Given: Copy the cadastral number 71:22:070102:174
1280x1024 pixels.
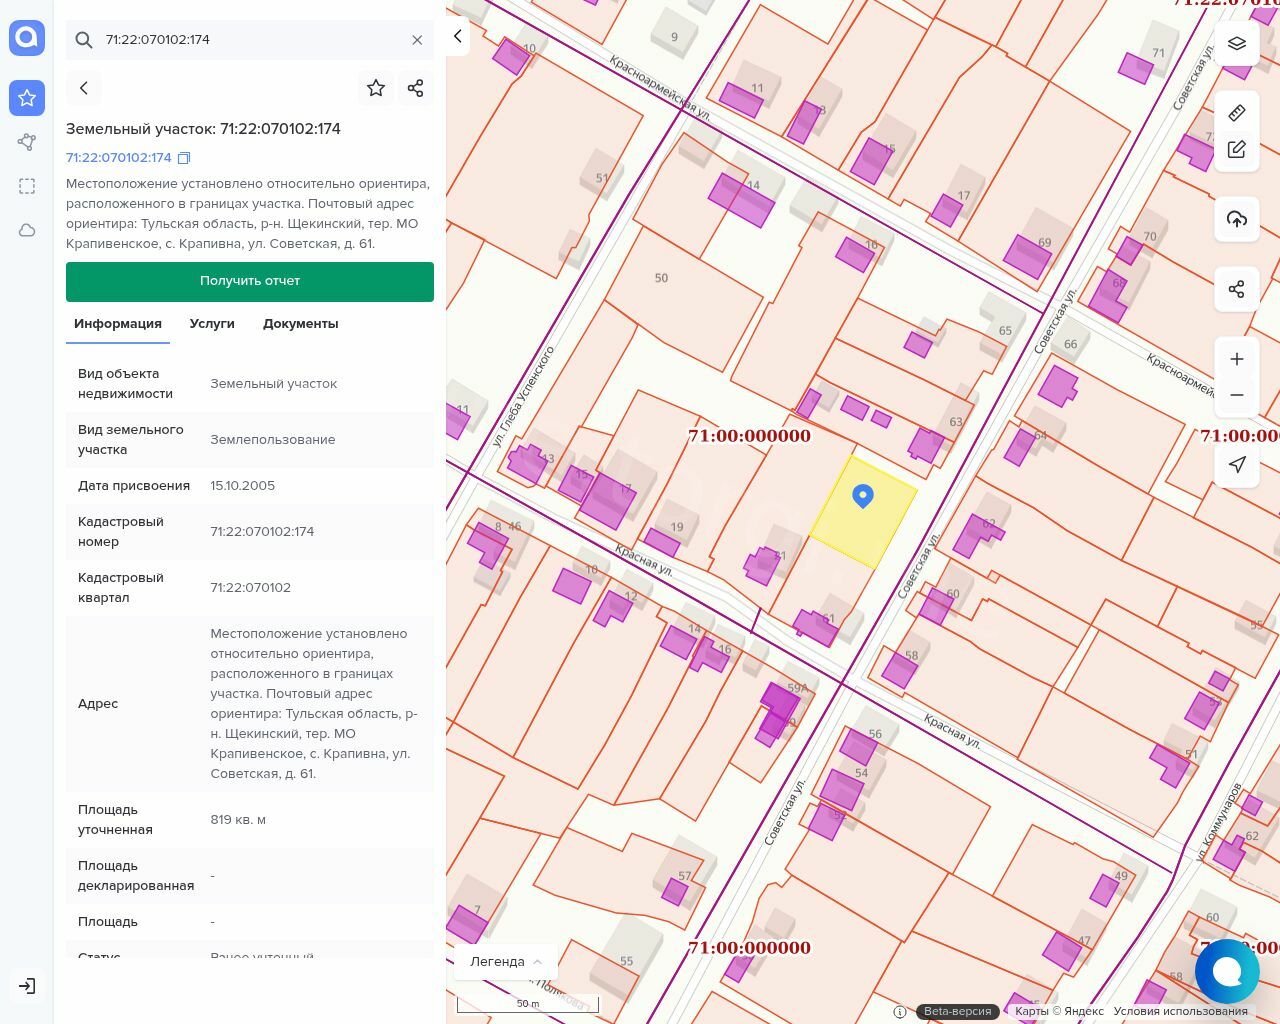Looking at the screenshot, I should click(x=184, y=158).
